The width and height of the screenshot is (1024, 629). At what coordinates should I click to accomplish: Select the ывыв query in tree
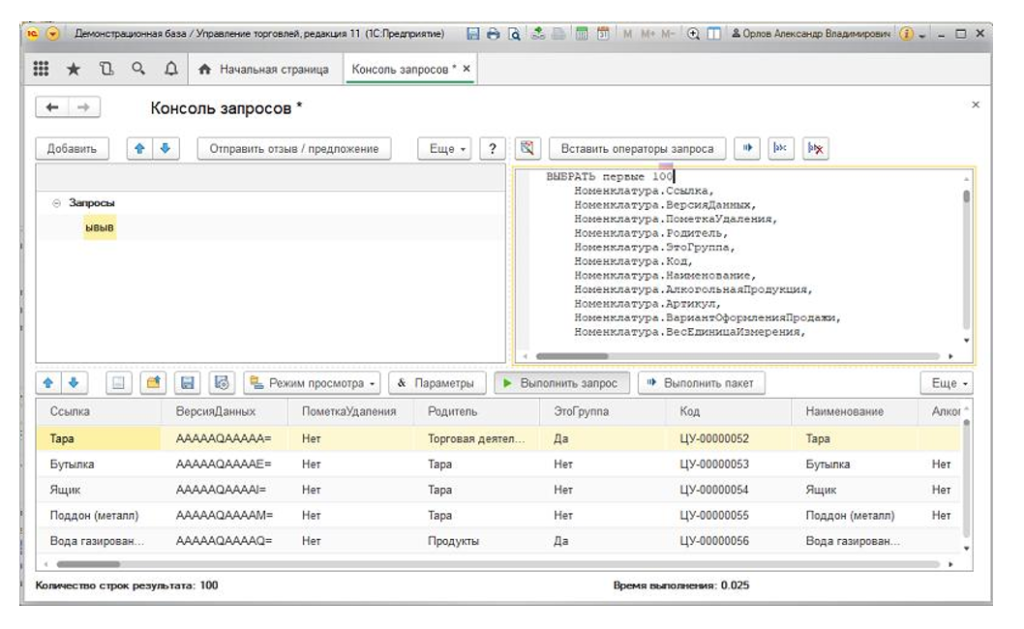[x=100, y=228]
